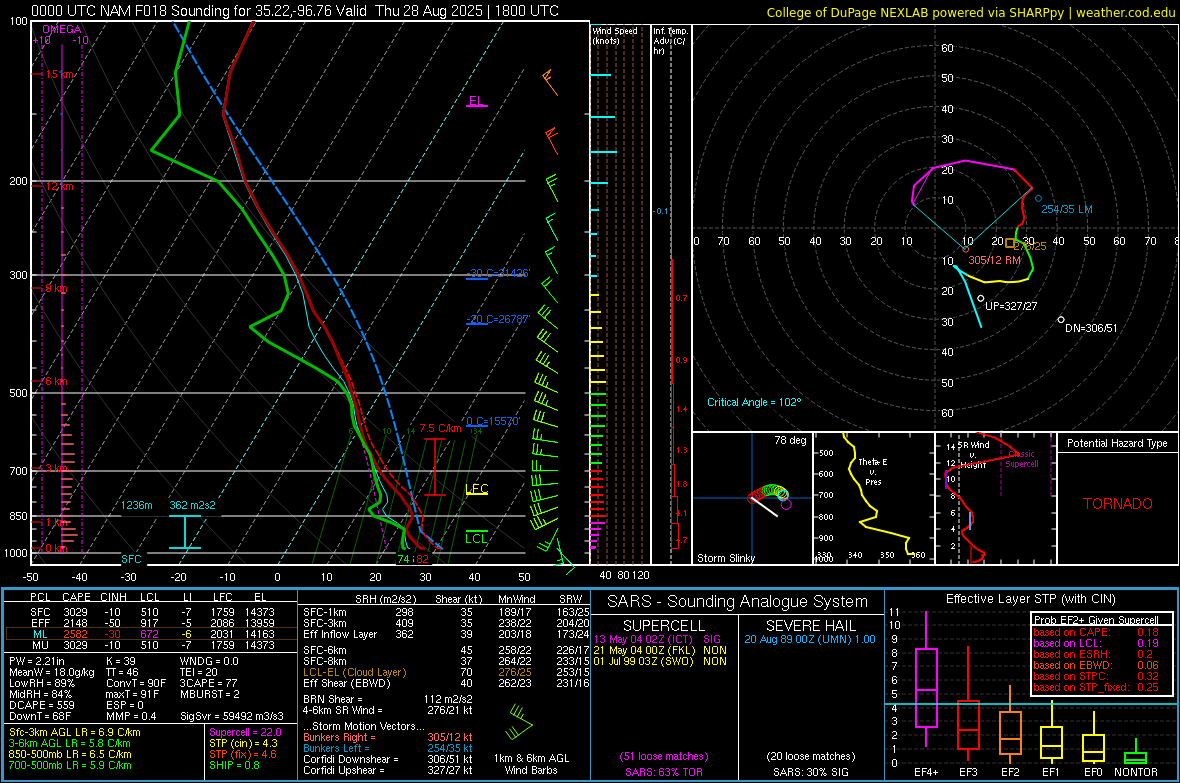This screenshot has width=1180, height=783.
Task: Click the orange mean wind square on hodograph
Action: point(1010,243)
